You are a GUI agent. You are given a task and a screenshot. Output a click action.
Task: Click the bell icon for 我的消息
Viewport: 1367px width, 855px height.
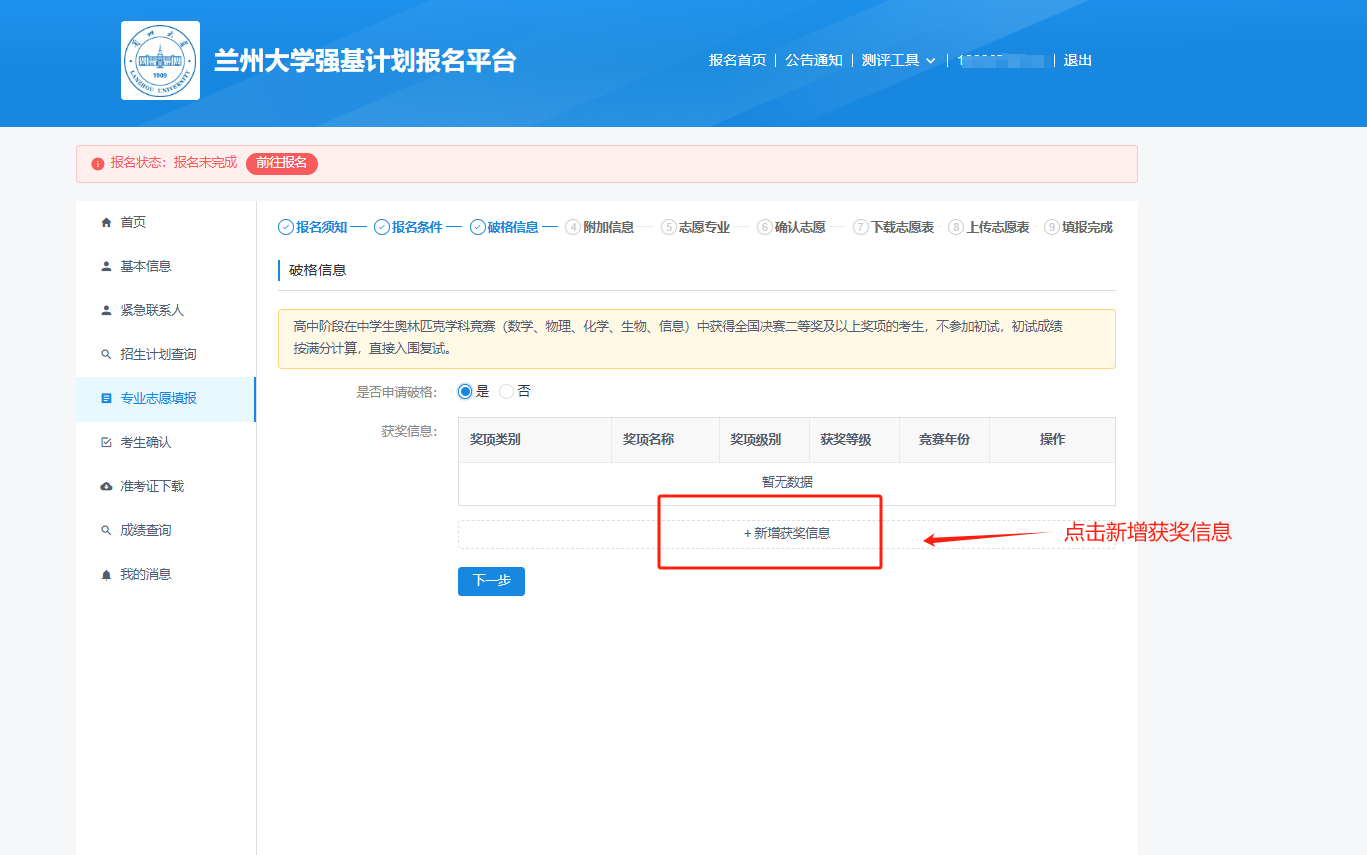[106, 575]
